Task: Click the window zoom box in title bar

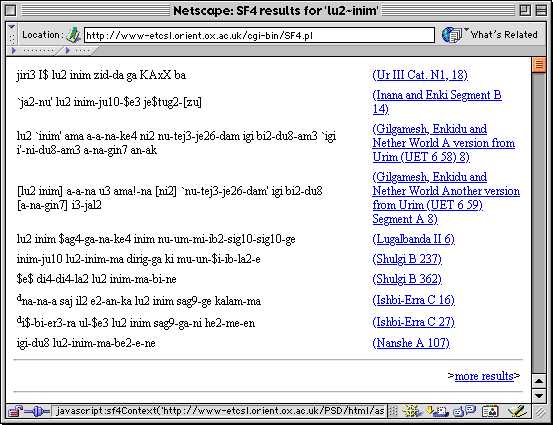Action: click(525, 11)
